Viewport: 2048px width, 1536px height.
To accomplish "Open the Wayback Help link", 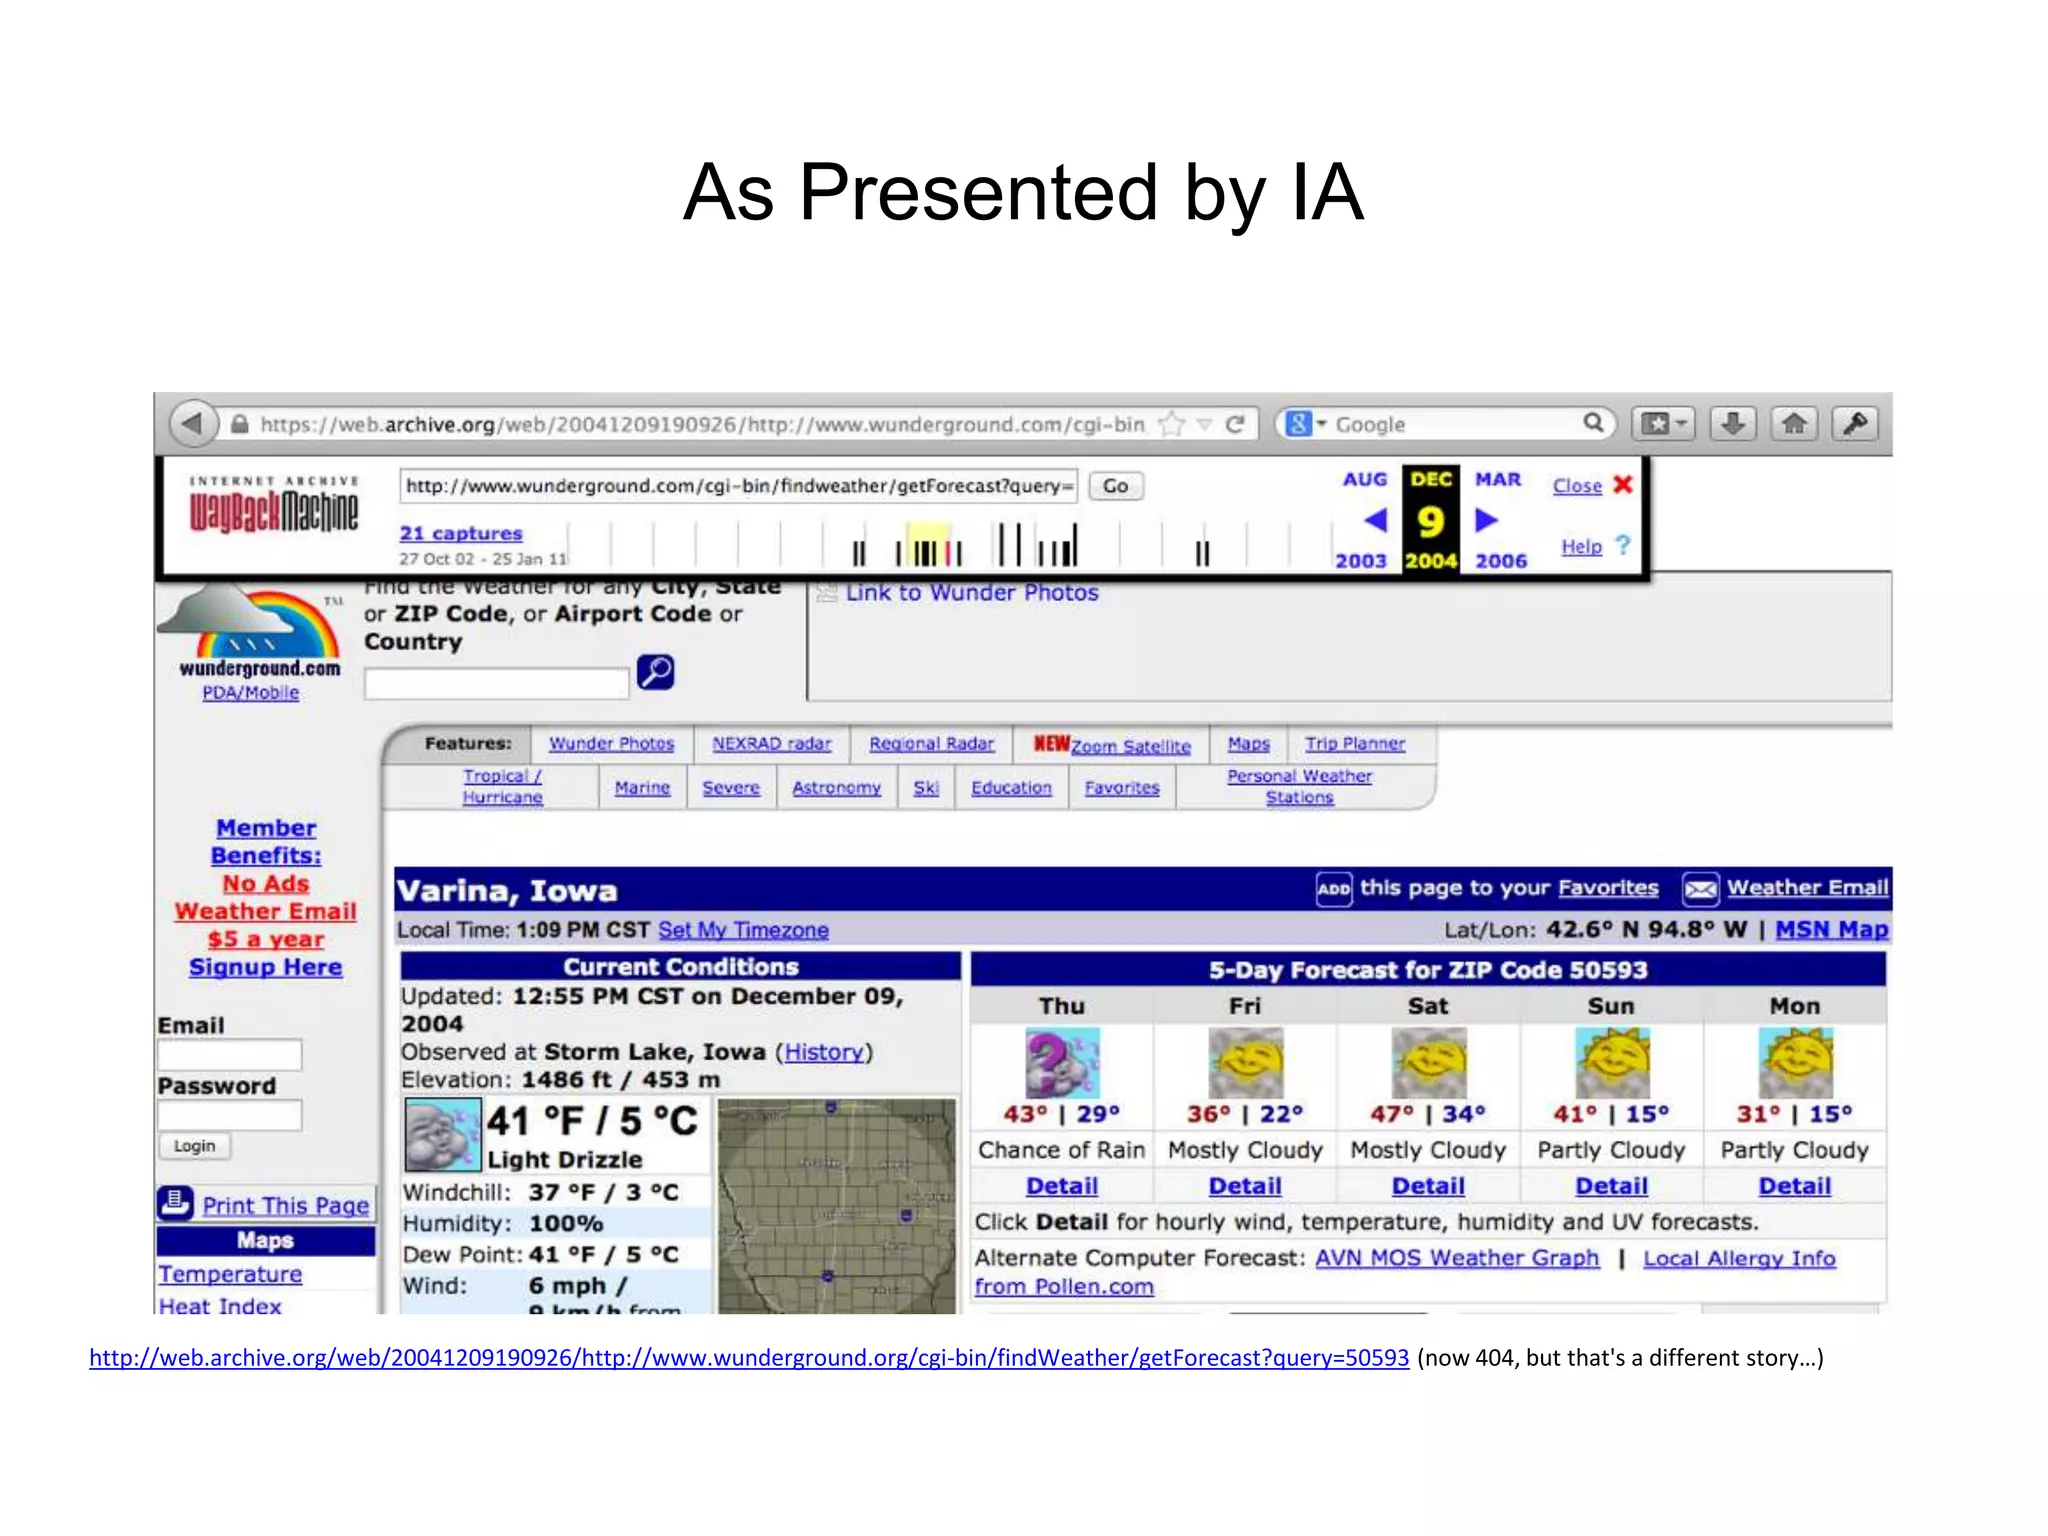I will tap(1581, 547).
